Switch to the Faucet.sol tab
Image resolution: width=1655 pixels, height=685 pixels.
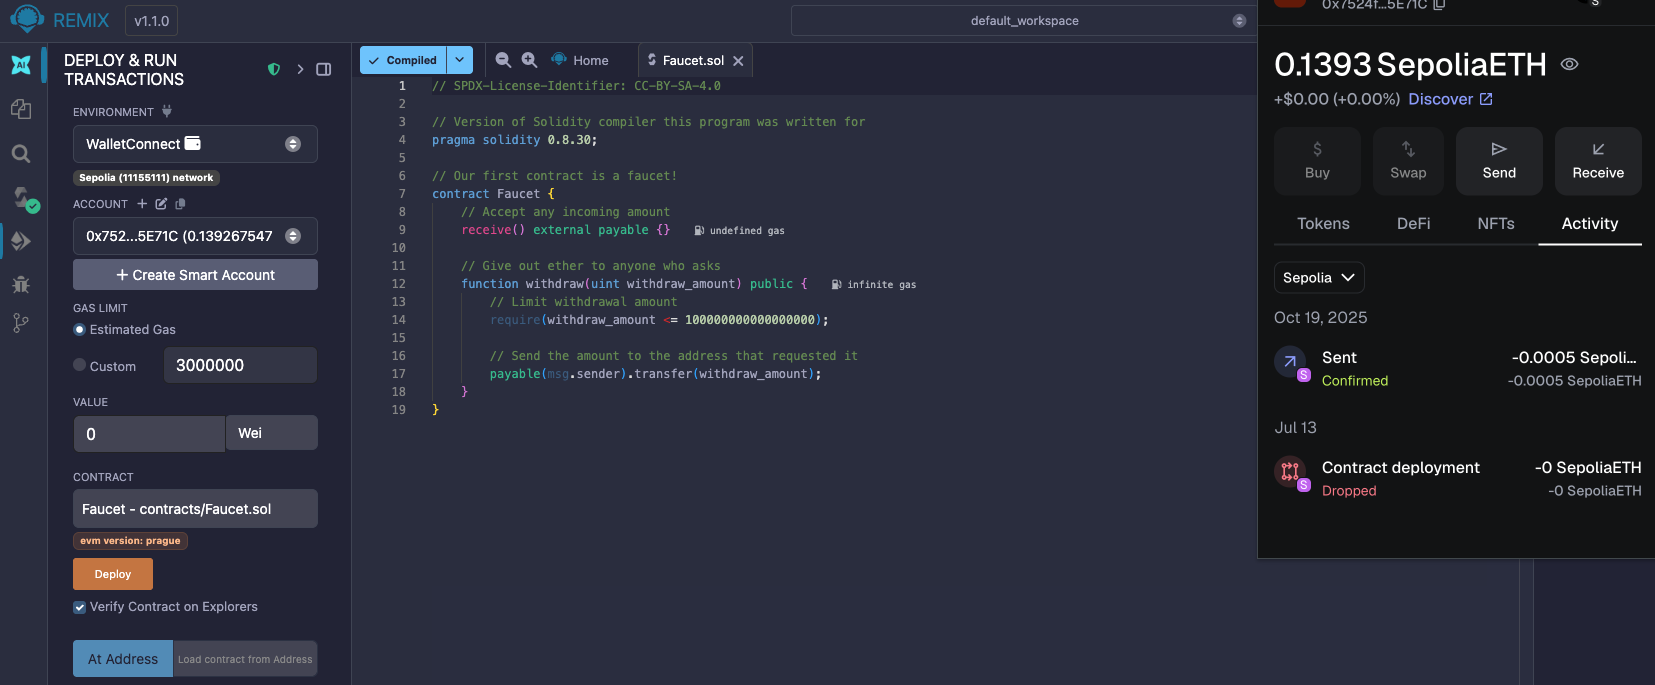click(x=693, y=61)
